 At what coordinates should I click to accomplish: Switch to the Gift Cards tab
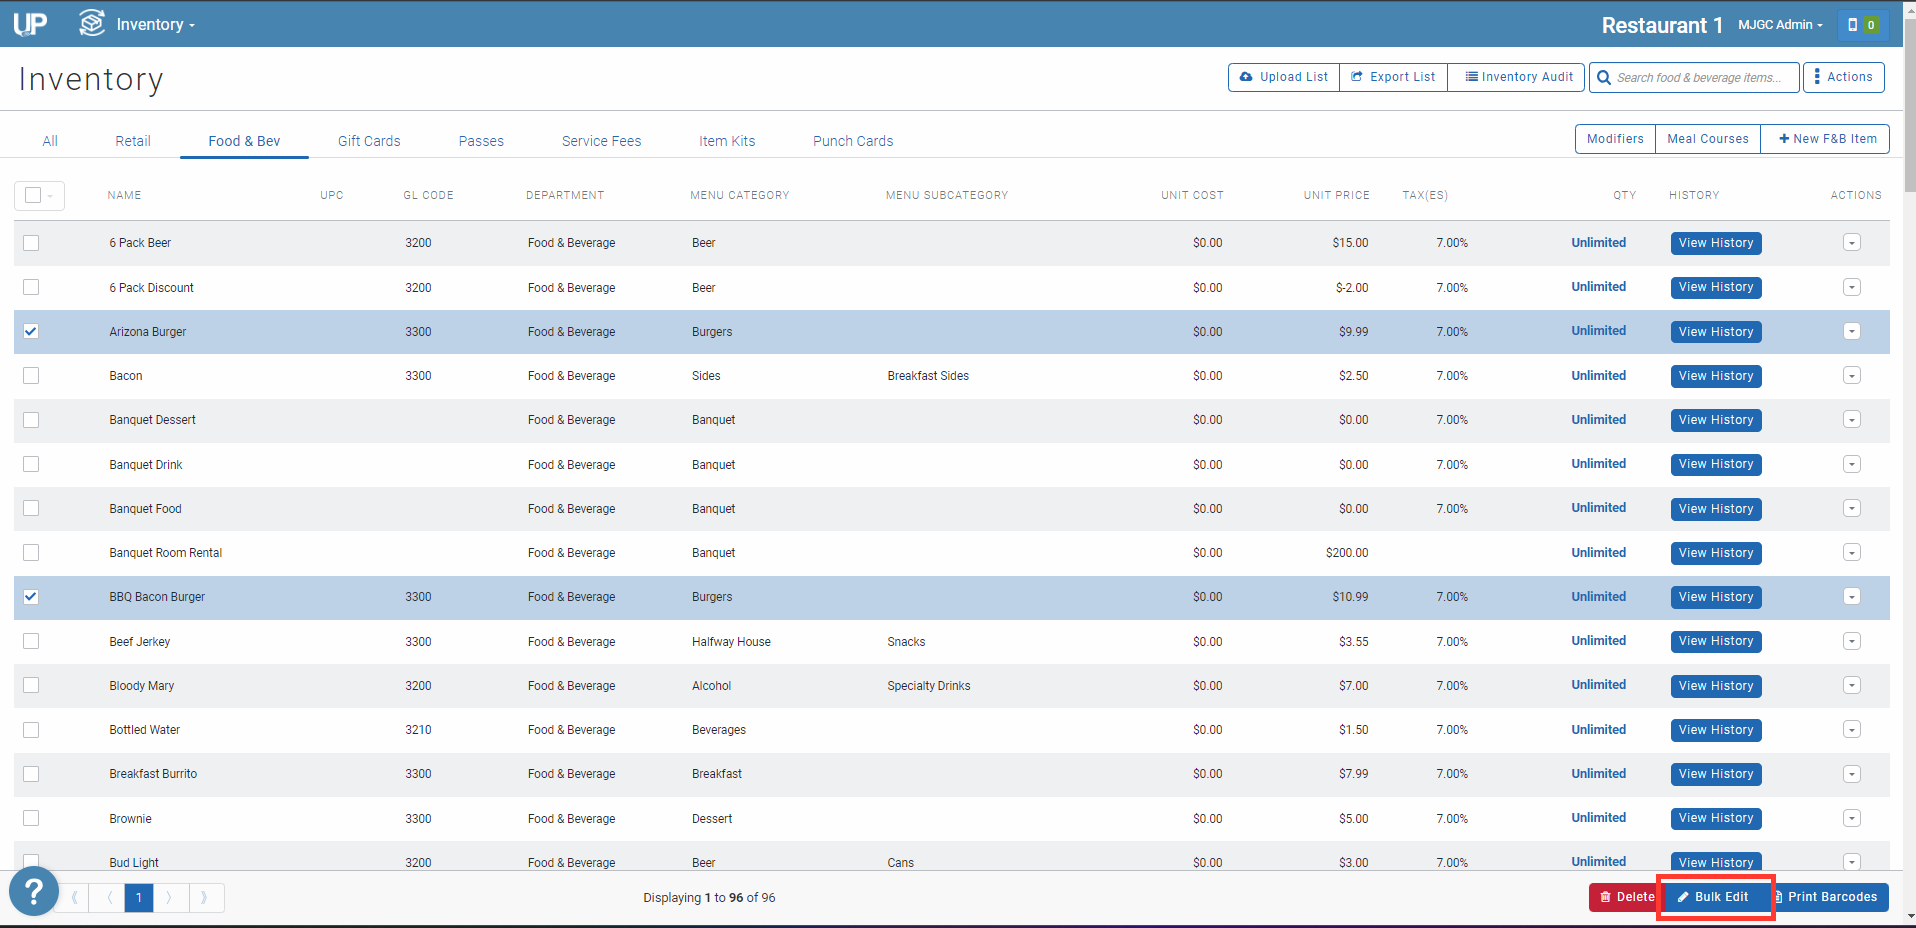[368, 141]
